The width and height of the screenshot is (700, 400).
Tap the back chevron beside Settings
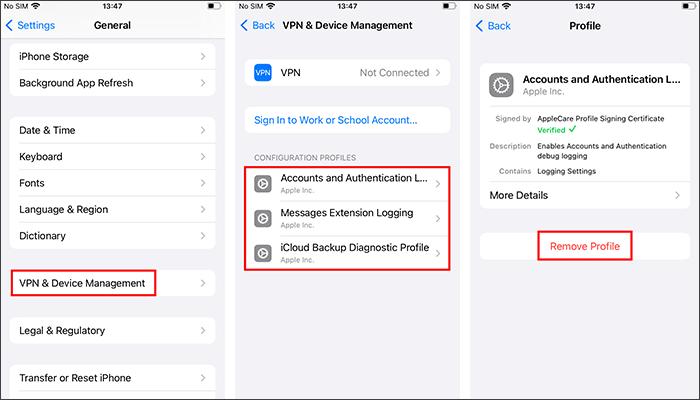[9, 25]
